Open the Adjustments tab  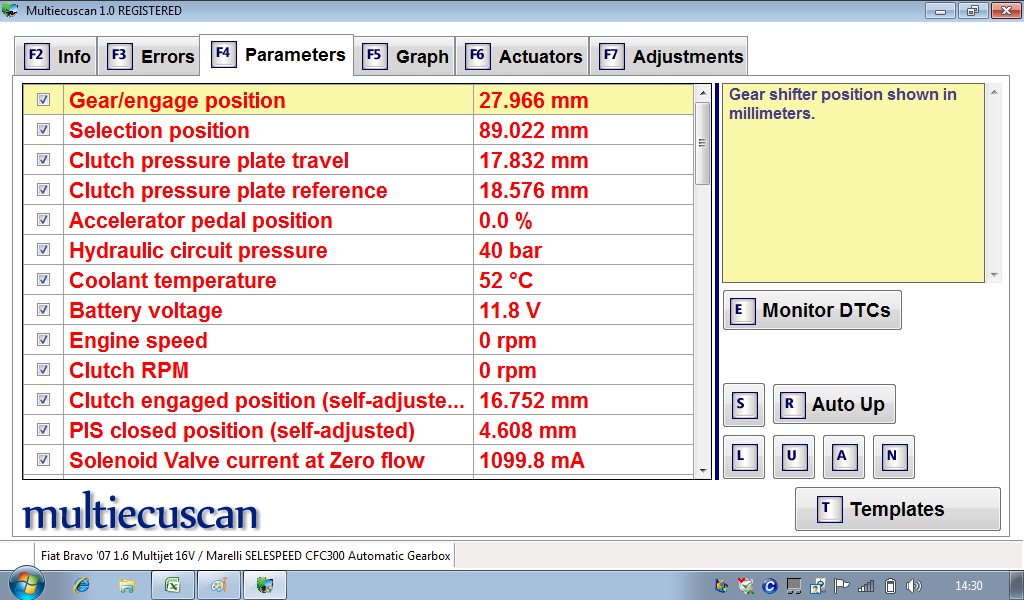point(669,56)
